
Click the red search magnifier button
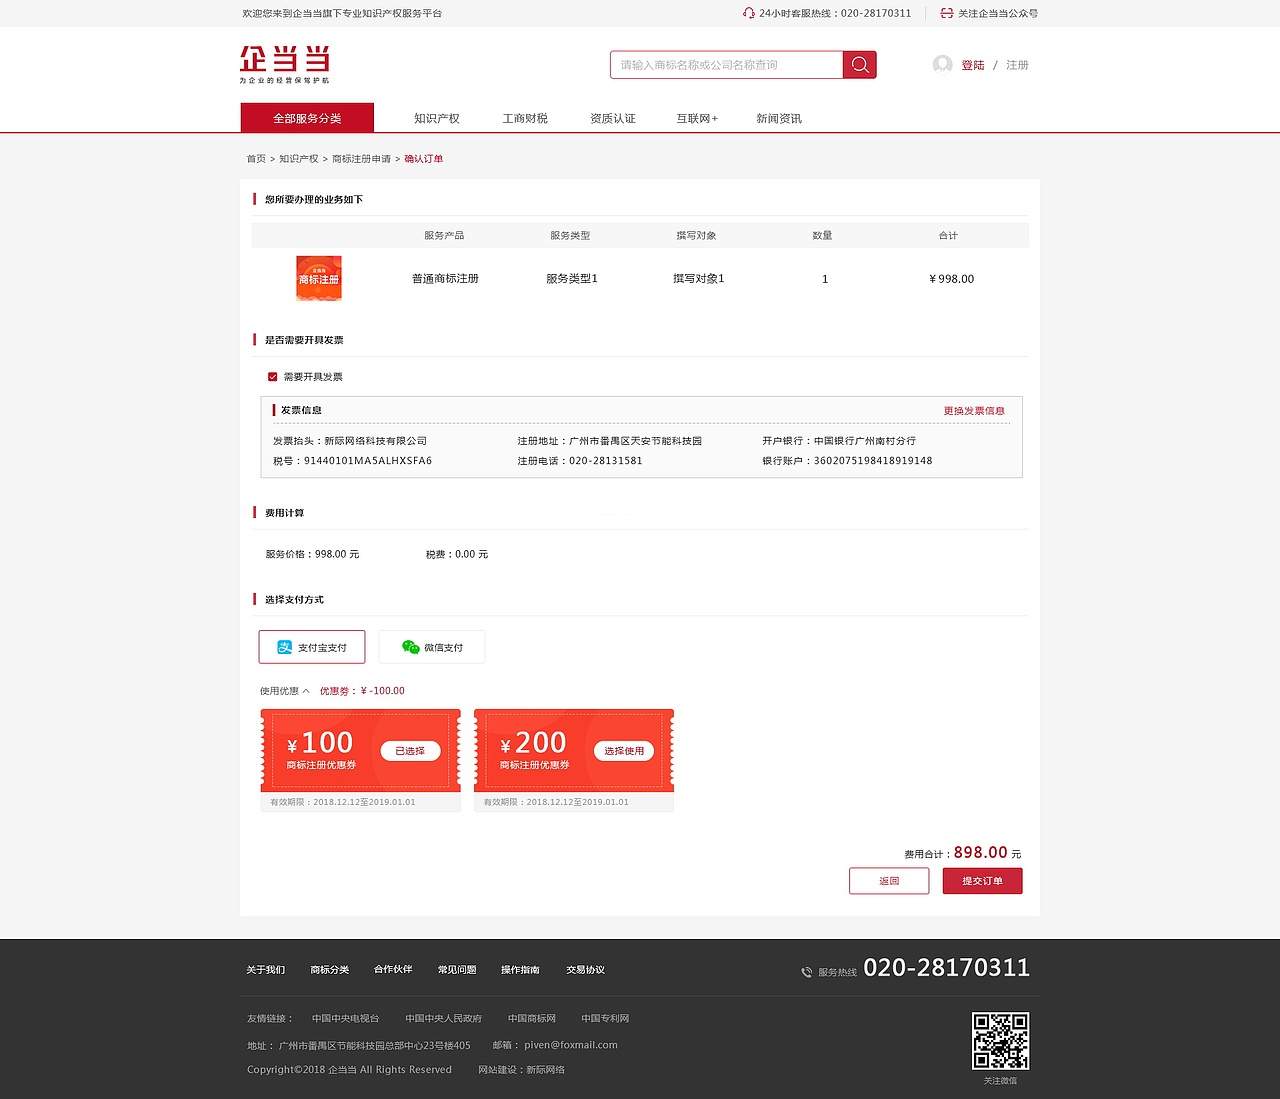click(x=860, y=65)
